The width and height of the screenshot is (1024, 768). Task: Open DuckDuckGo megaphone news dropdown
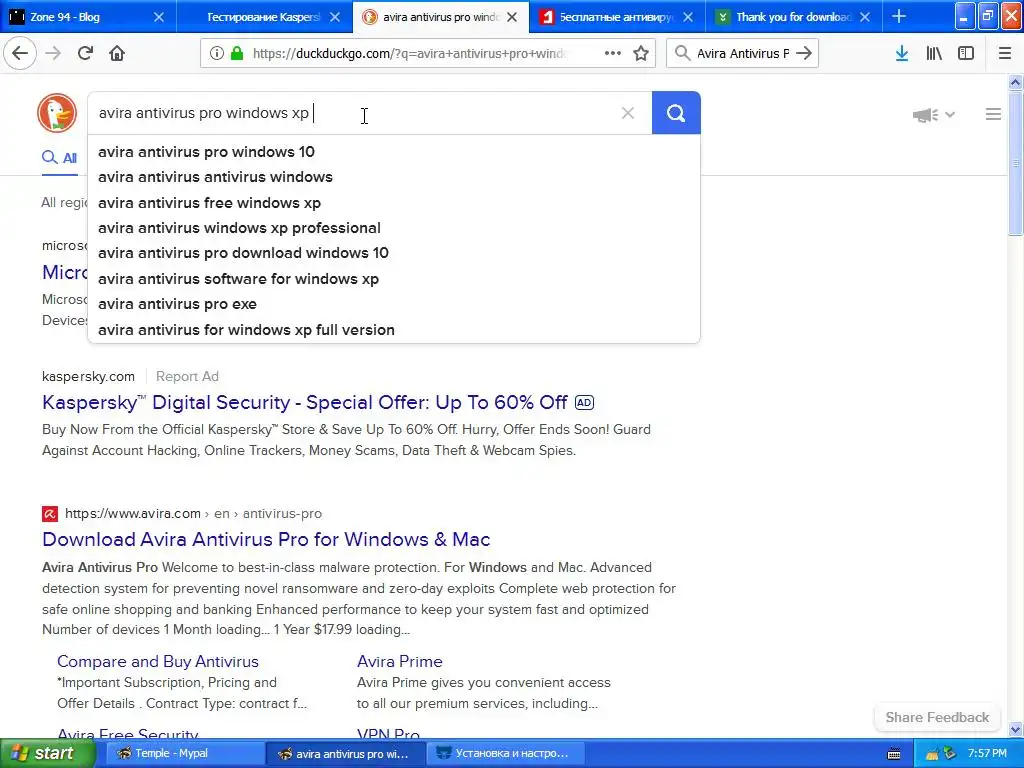click(x=933, y=115)
